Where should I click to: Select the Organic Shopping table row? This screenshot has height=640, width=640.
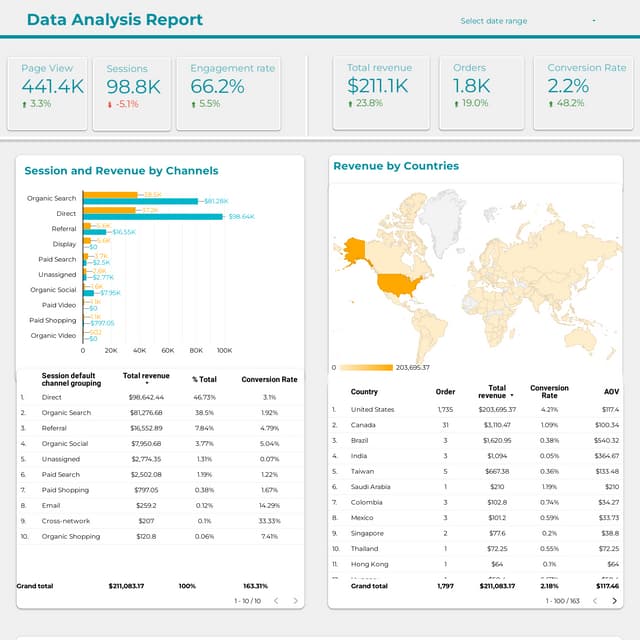pos(160,536)
